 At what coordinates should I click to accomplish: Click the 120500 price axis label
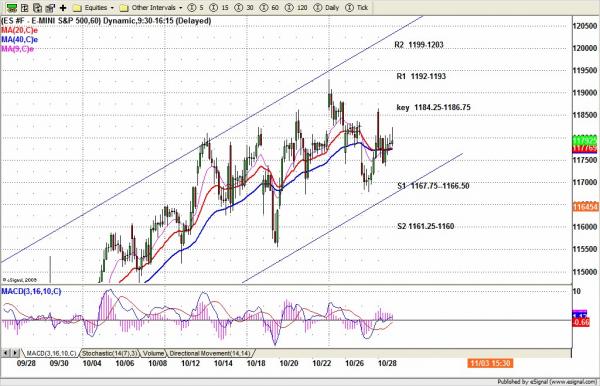585,26
